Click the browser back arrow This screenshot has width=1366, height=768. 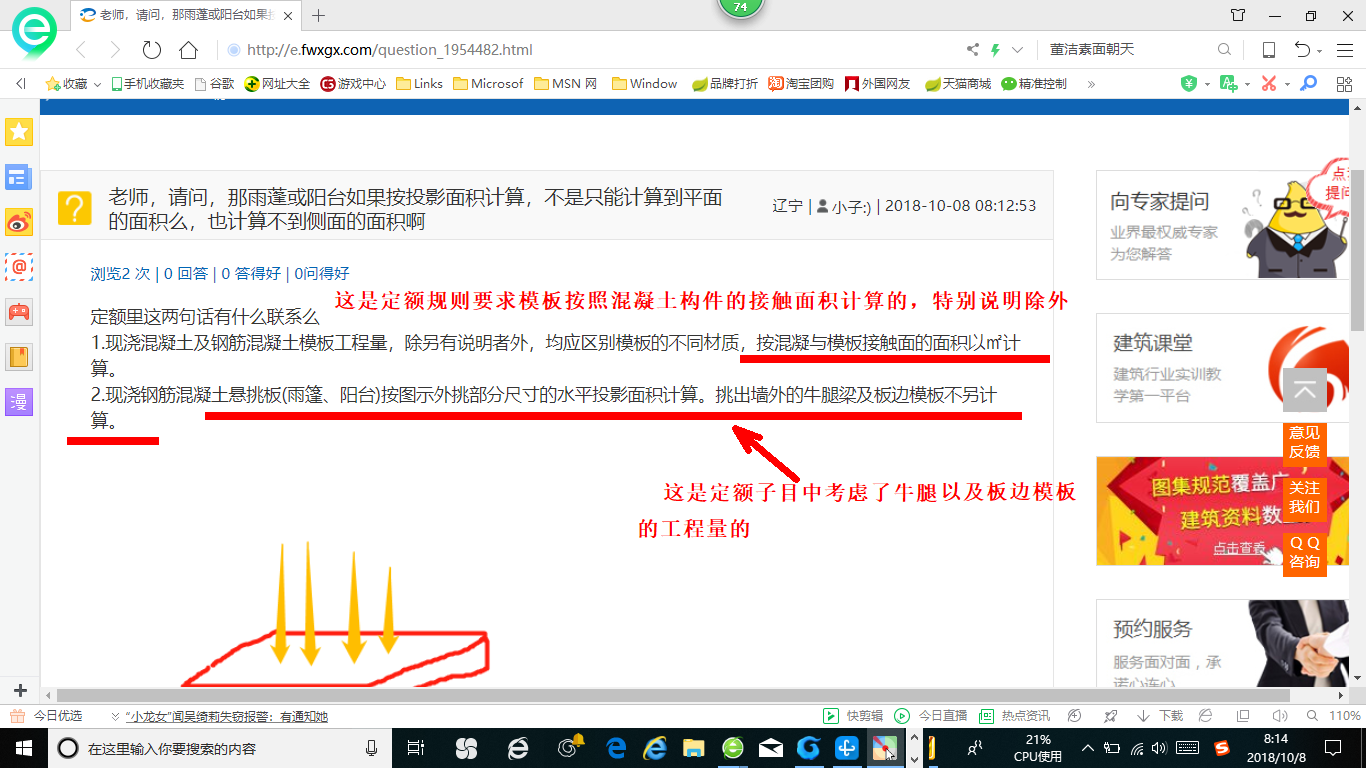[81, 50]
